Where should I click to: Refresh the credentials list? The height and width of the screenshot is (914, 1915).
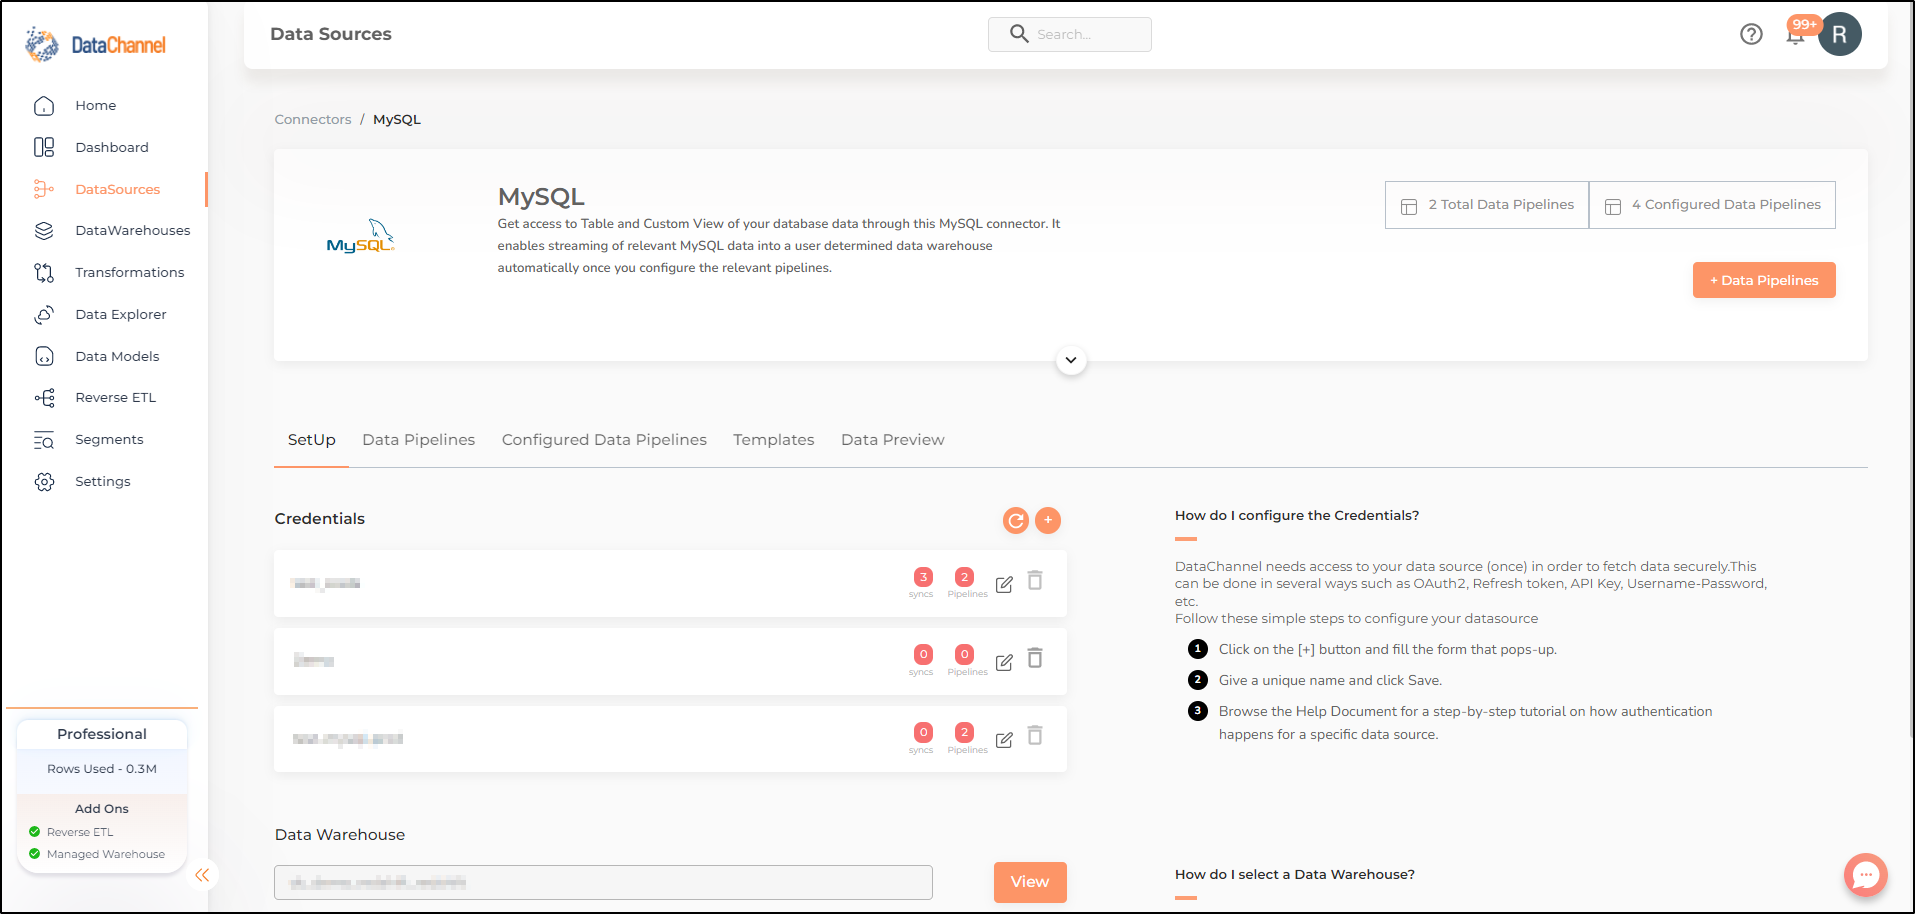pos(1016,520)
